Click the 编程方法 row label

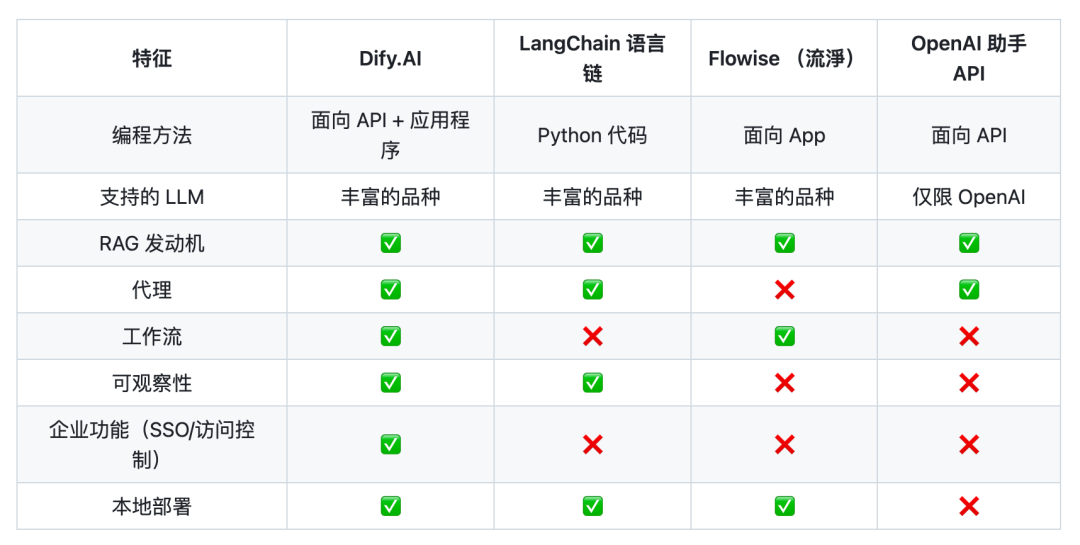click(x=152, y=135)
